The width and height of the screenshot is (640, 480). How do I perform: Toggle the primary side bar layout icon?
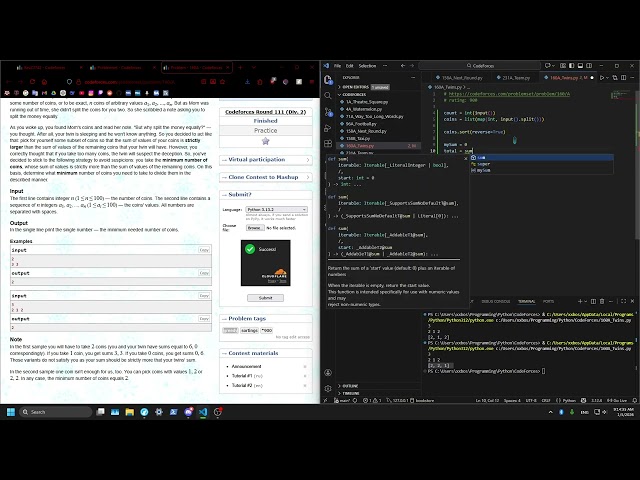571,66
